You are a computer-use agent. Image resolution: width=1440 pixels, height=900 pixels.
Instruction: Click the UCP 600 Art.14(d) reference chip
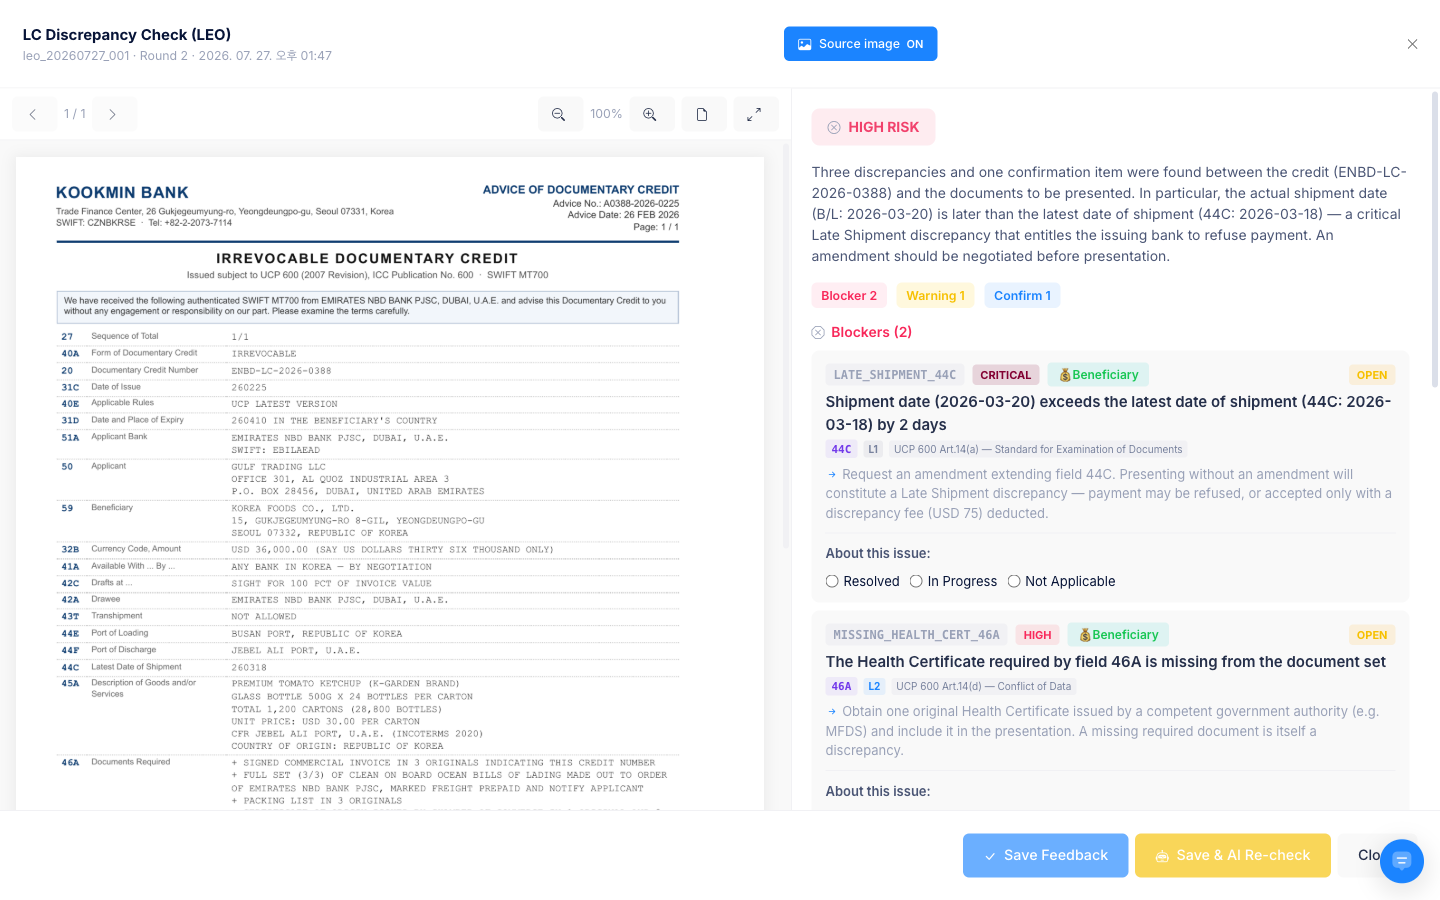(x=983, y=687)
